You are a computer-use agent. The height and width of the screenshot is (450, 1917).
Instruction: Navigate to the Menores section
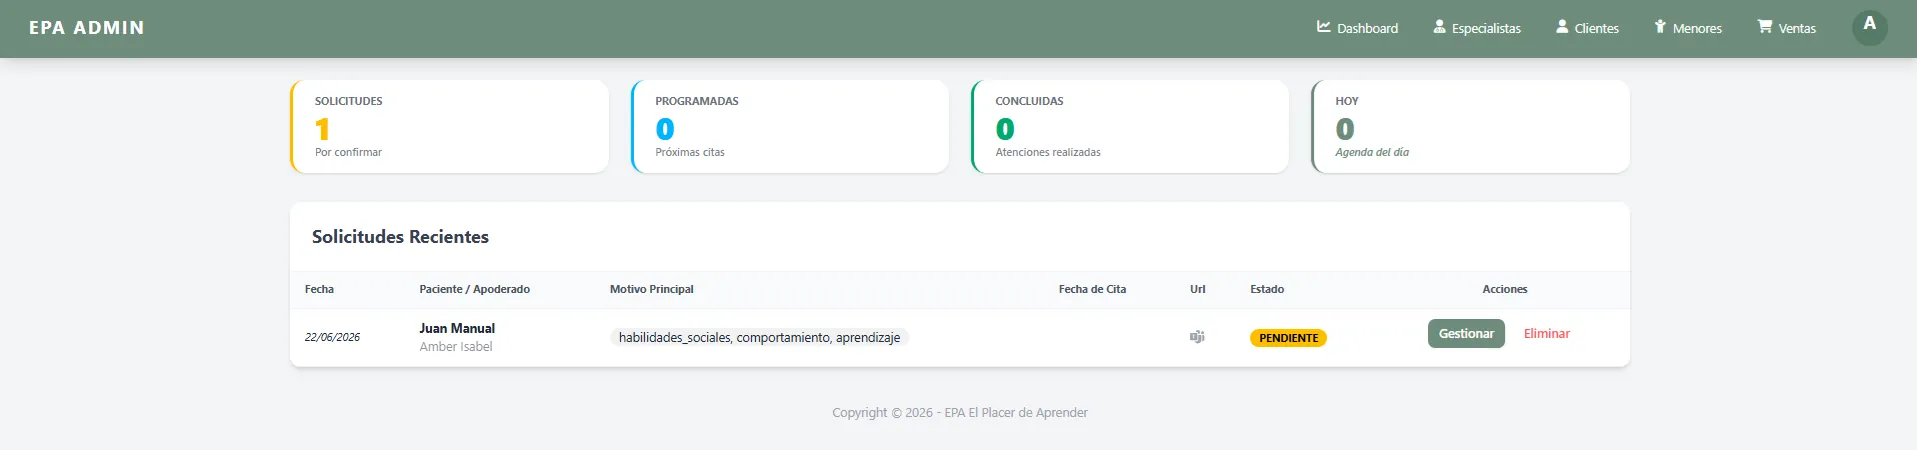[x=1688, y=28]
